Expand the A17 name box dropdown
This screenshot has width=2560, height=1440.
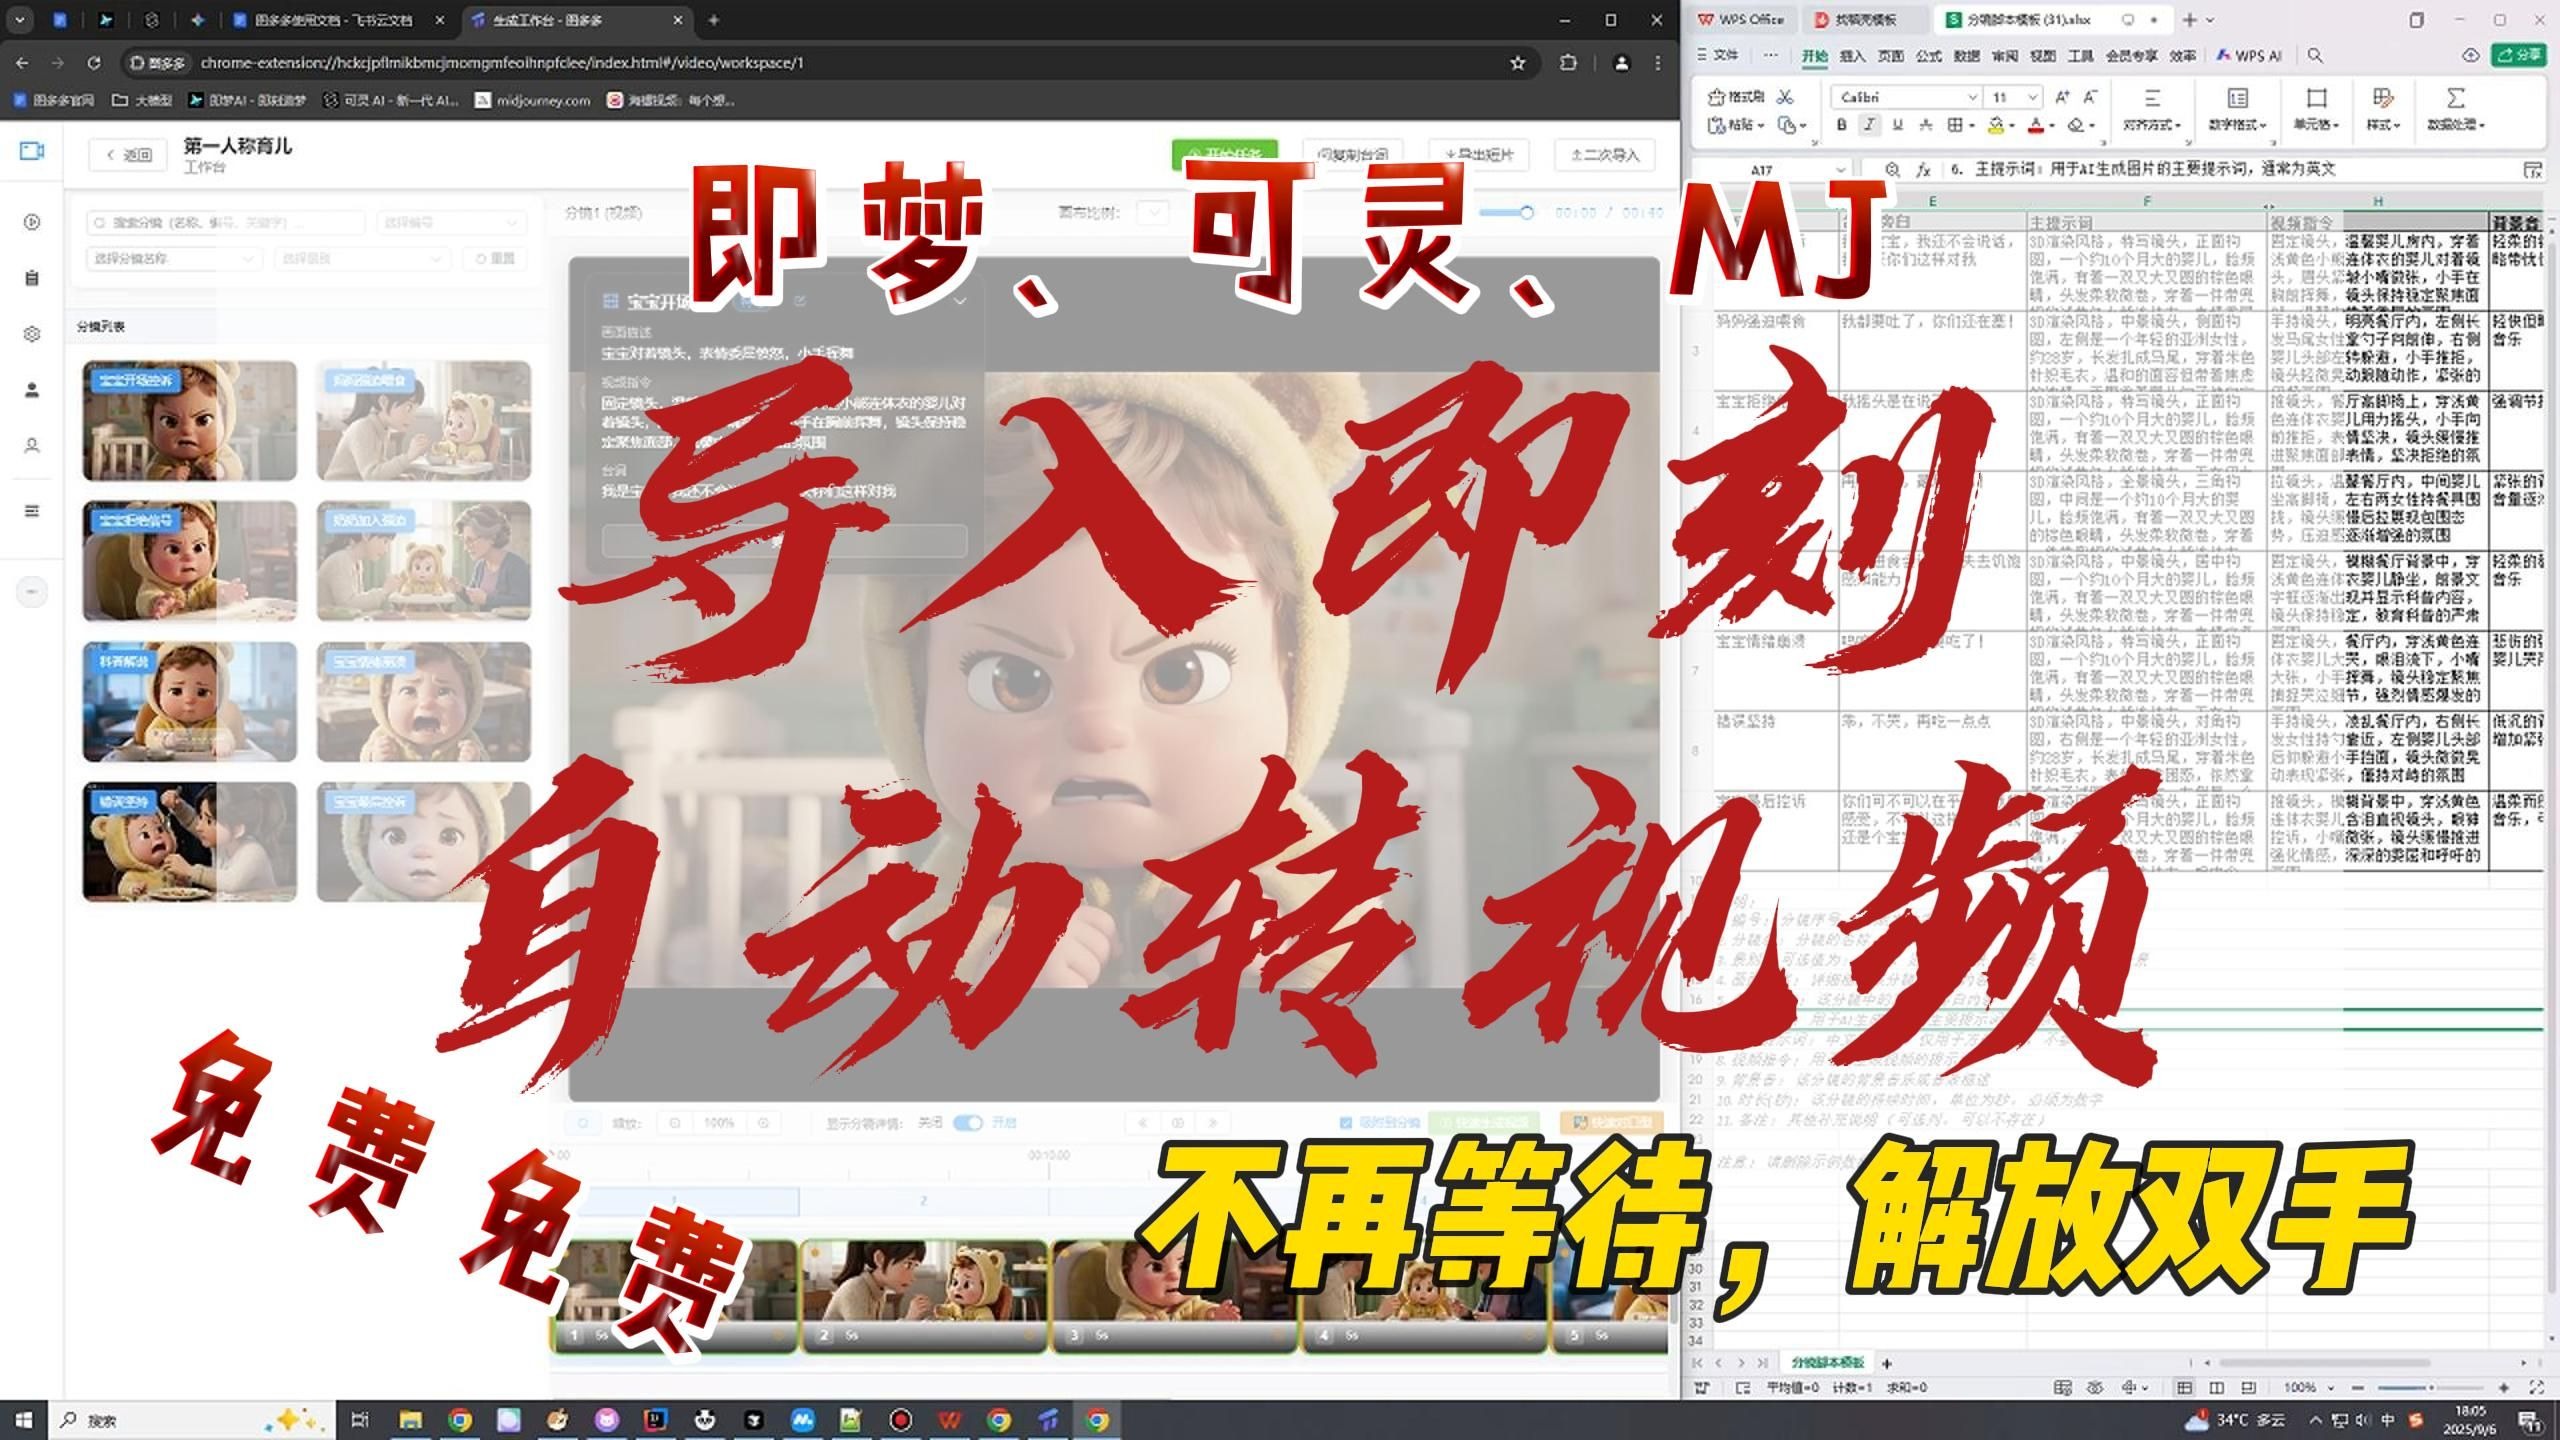[1840, 170]
